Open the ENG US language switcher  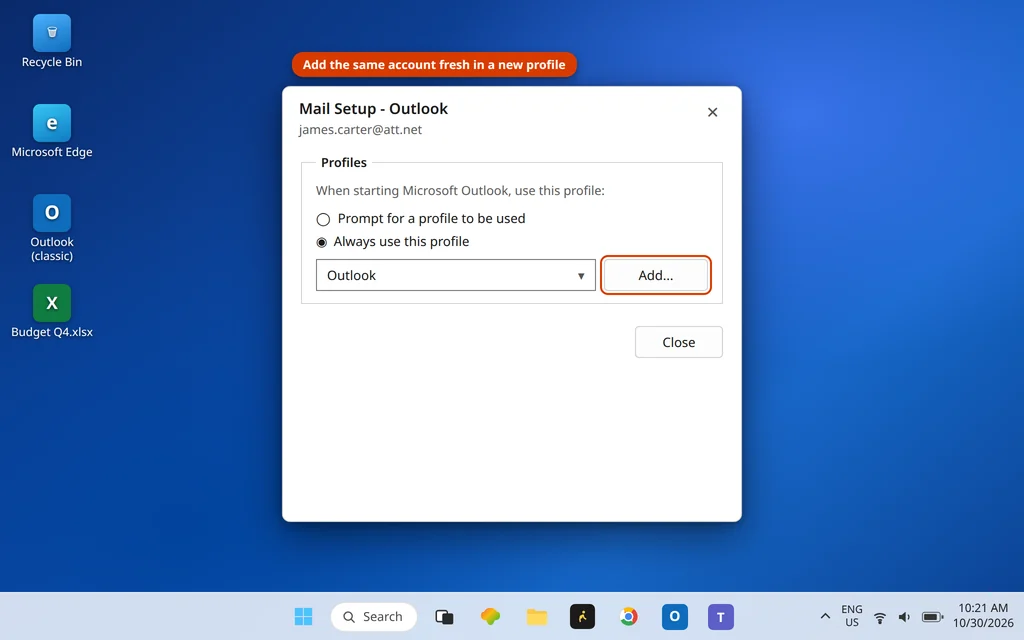852,616
